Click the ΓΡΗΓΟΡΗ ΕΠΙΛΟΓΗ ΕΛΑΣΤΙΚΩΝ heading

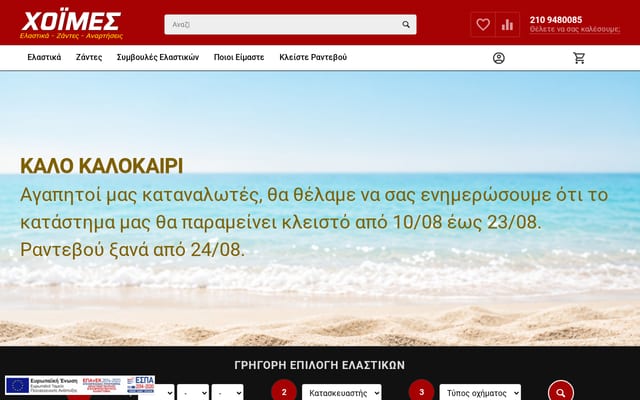[x=320, y=365]
